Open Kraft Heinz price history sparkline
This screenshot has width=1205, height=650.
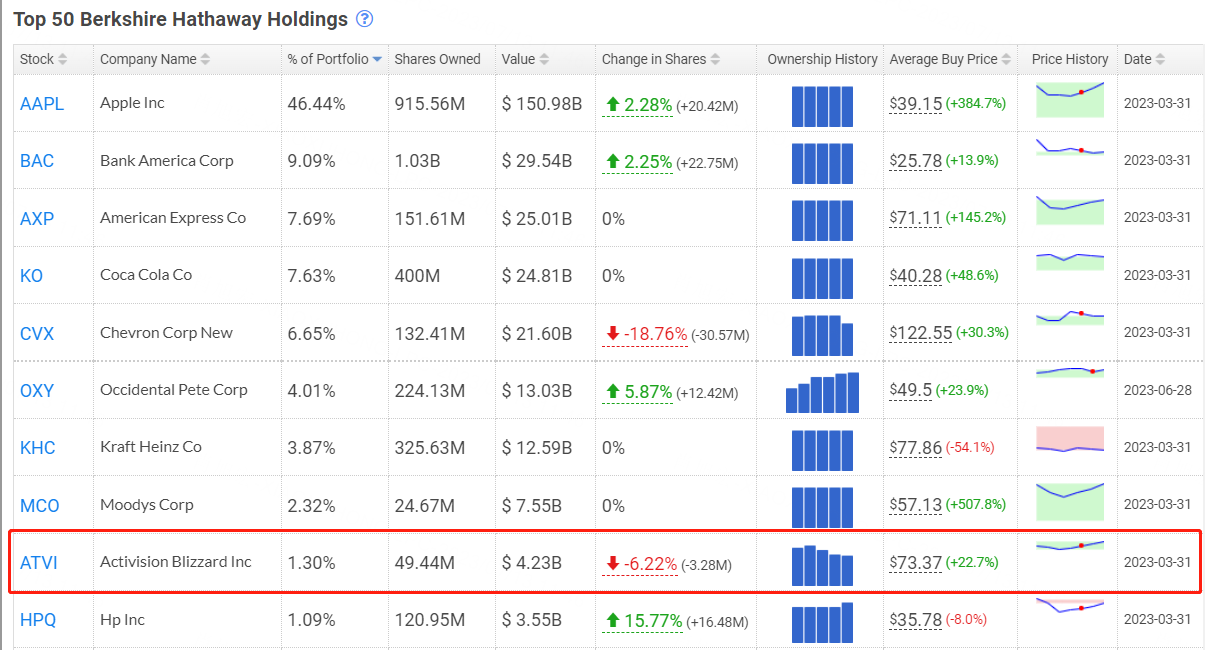[x=1070, y=440]
